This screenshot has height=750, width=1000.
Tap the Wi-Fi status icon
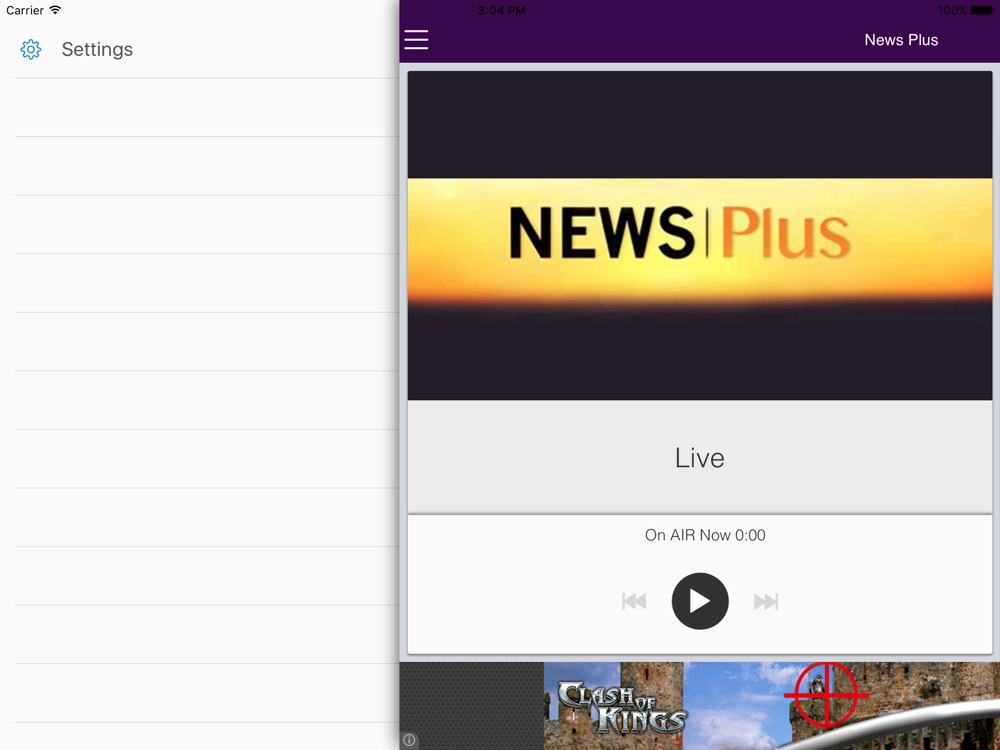coord(55,10)
